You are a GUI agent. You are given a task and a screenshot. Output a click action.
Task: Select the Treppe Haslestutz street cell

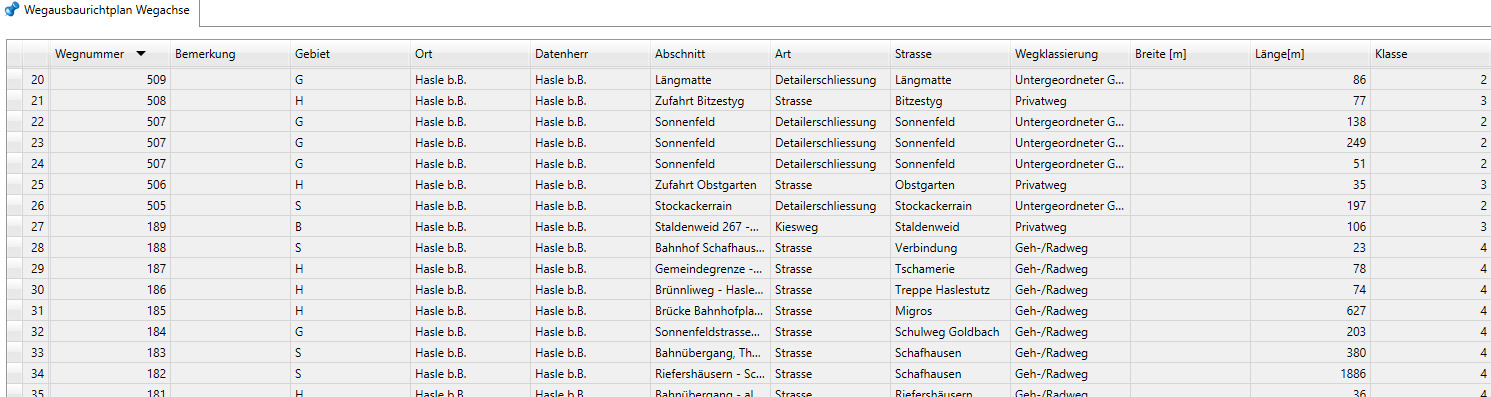(949, 290)
